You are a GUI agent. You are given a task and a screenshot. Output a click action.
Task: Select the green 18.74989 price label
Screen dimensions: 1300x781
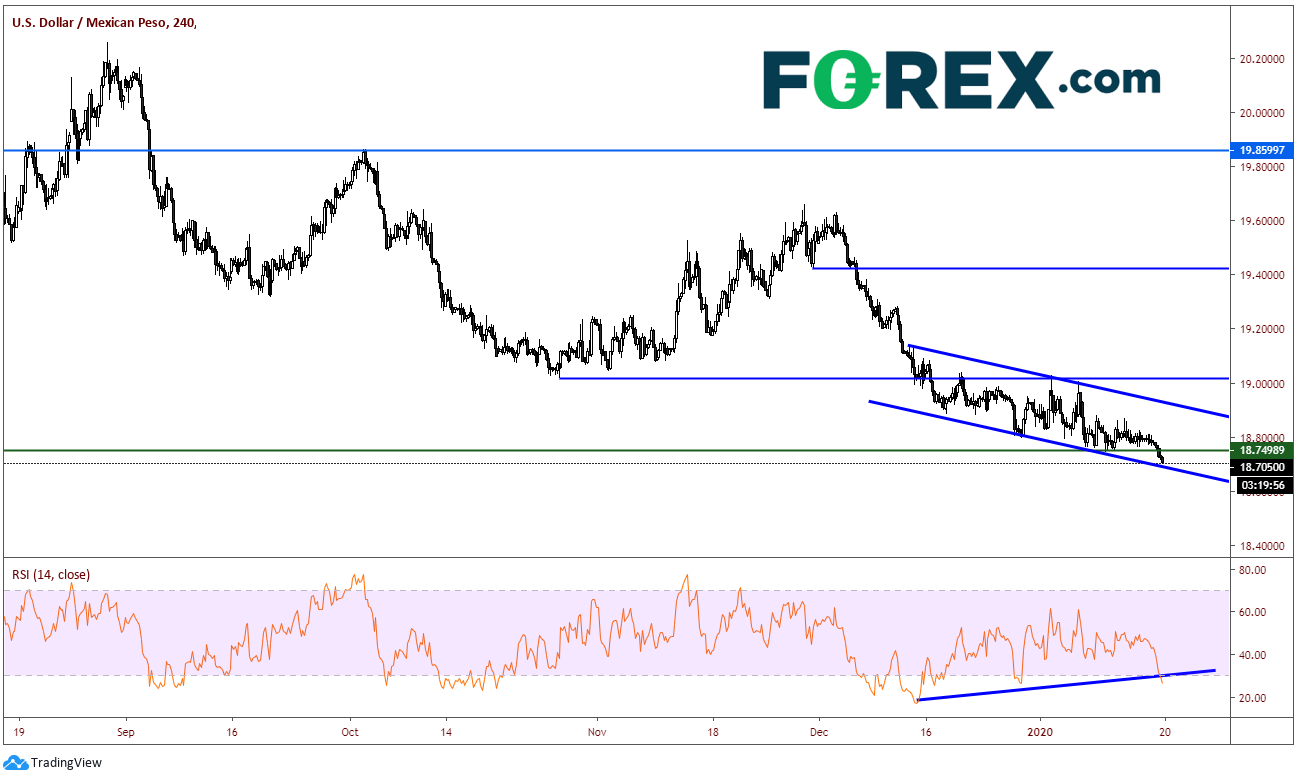1264,450
